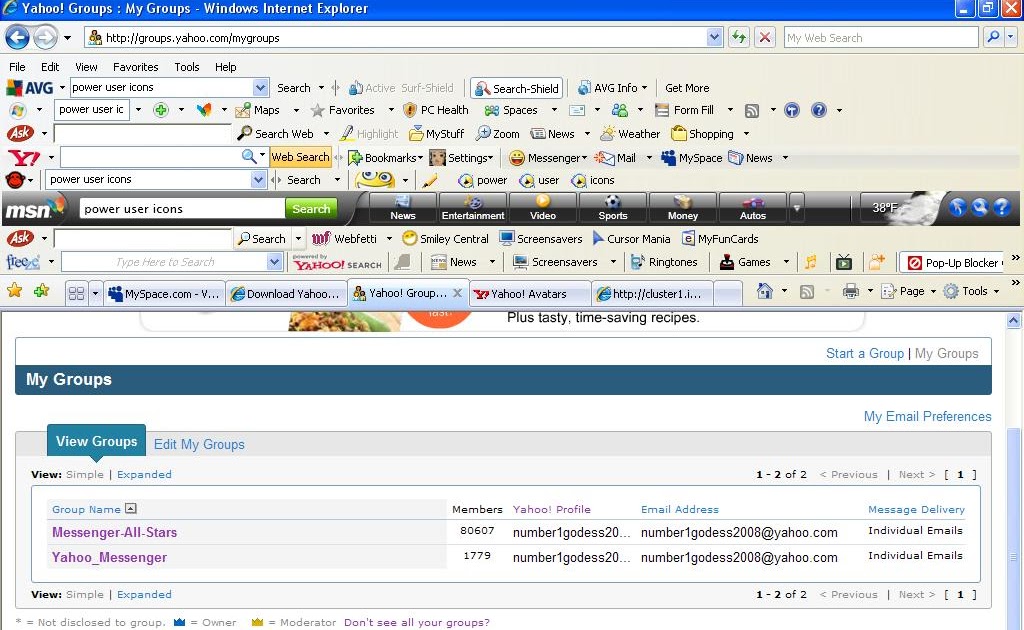Image resolution: width=1024 pixels, height=630 pixels.
Task: Open MSN Autos channel
Action: [x=752, y=208]
